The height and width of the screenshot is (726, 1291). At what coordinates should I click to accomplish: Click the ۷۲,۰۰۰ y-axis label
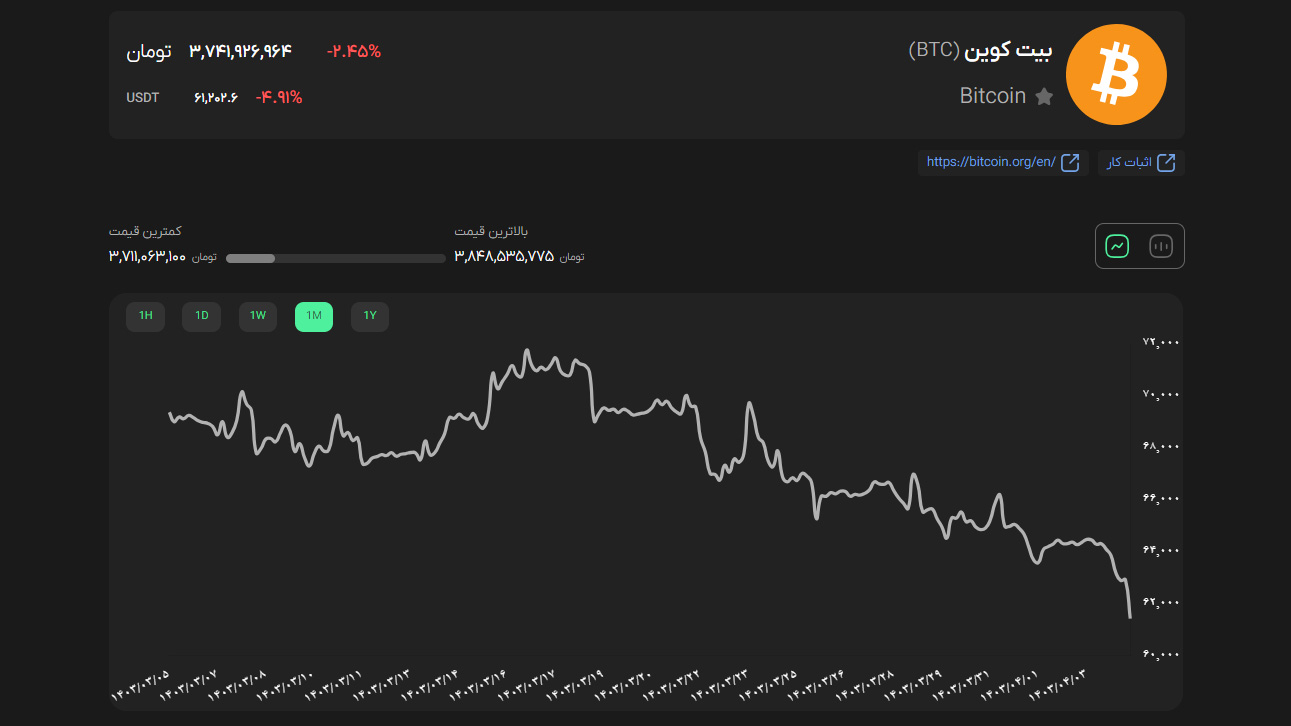click(1161, 342)
